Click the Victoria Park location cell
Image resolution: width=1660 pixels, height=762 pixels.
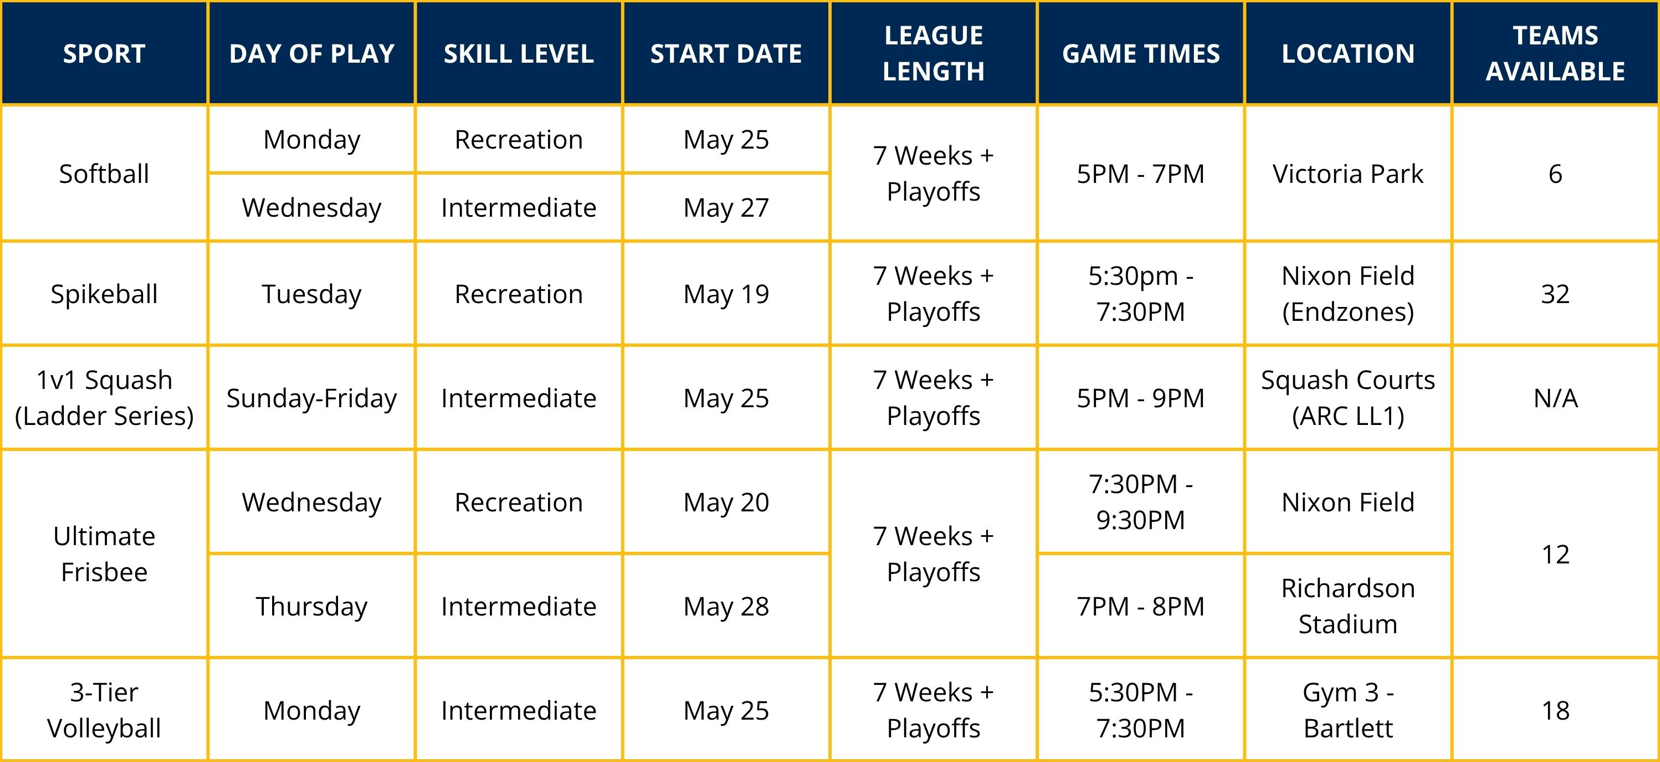(1348, 173)
